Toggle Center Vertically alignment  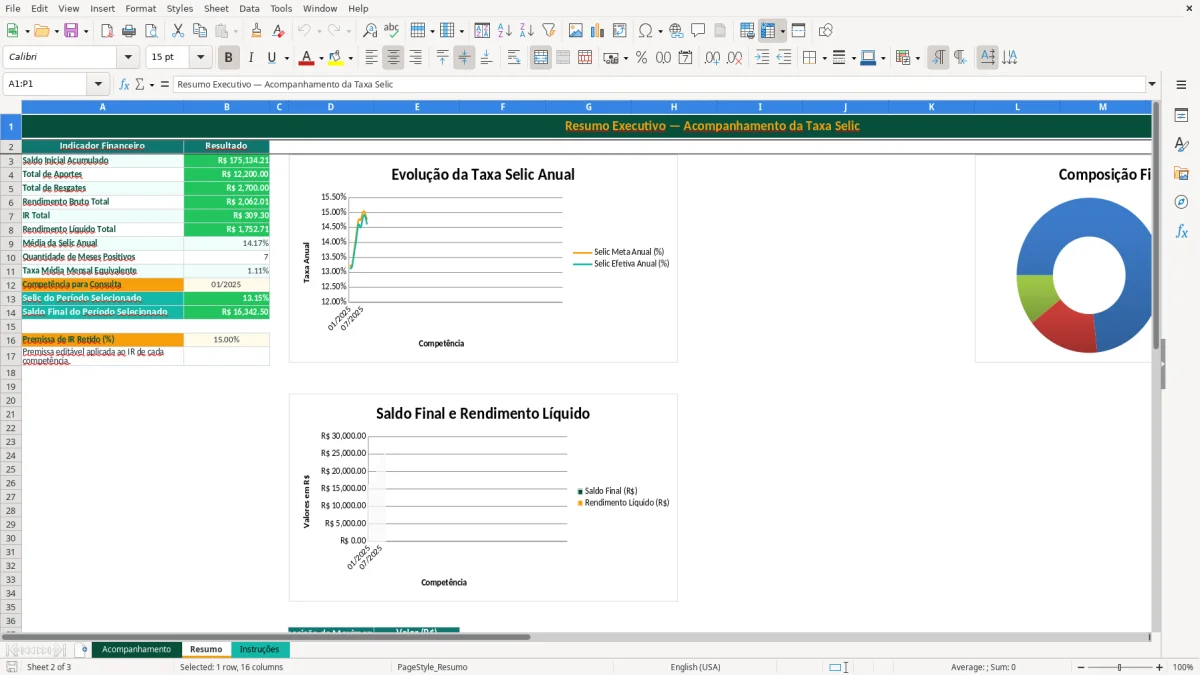tap(464, 58)
